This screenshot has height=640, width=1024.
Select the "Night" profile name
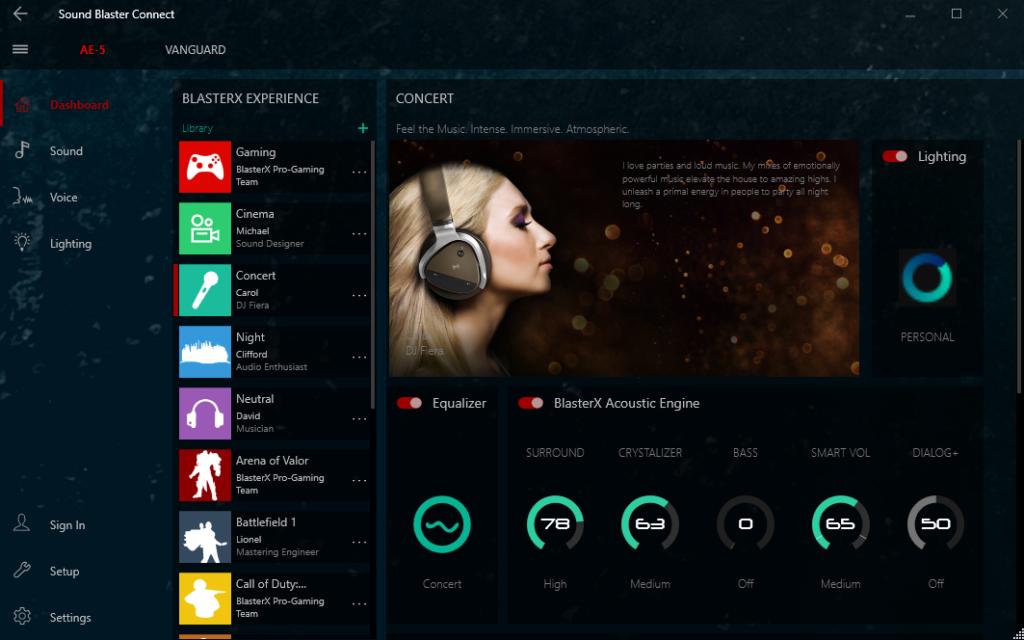(x=250, y=337)
